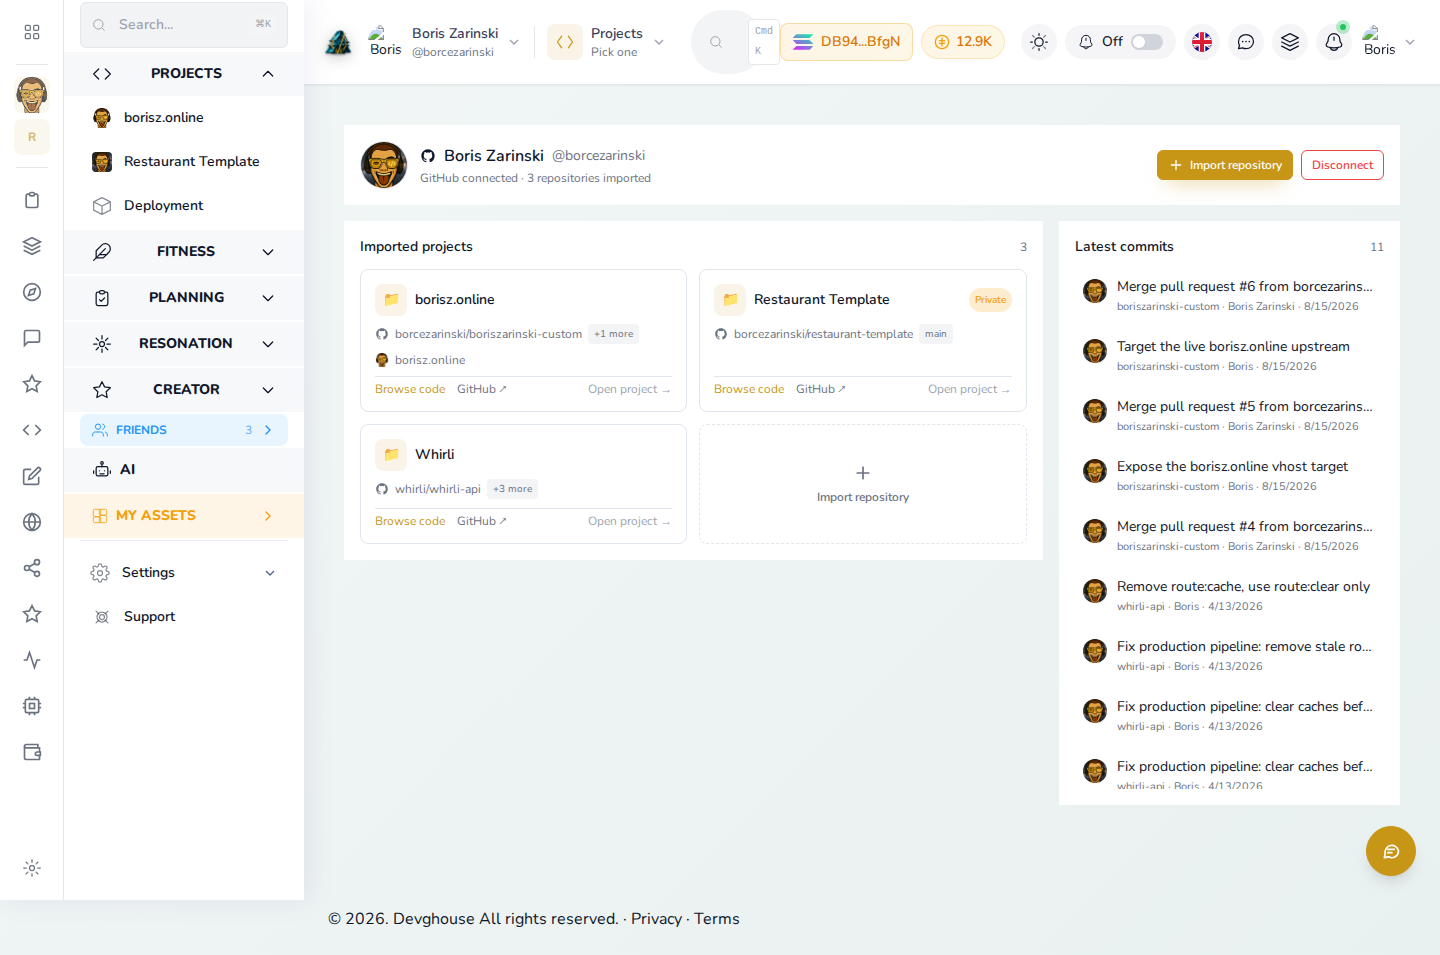
Task: Click the 12.9K coin balance badge
Action: [963, 42]
